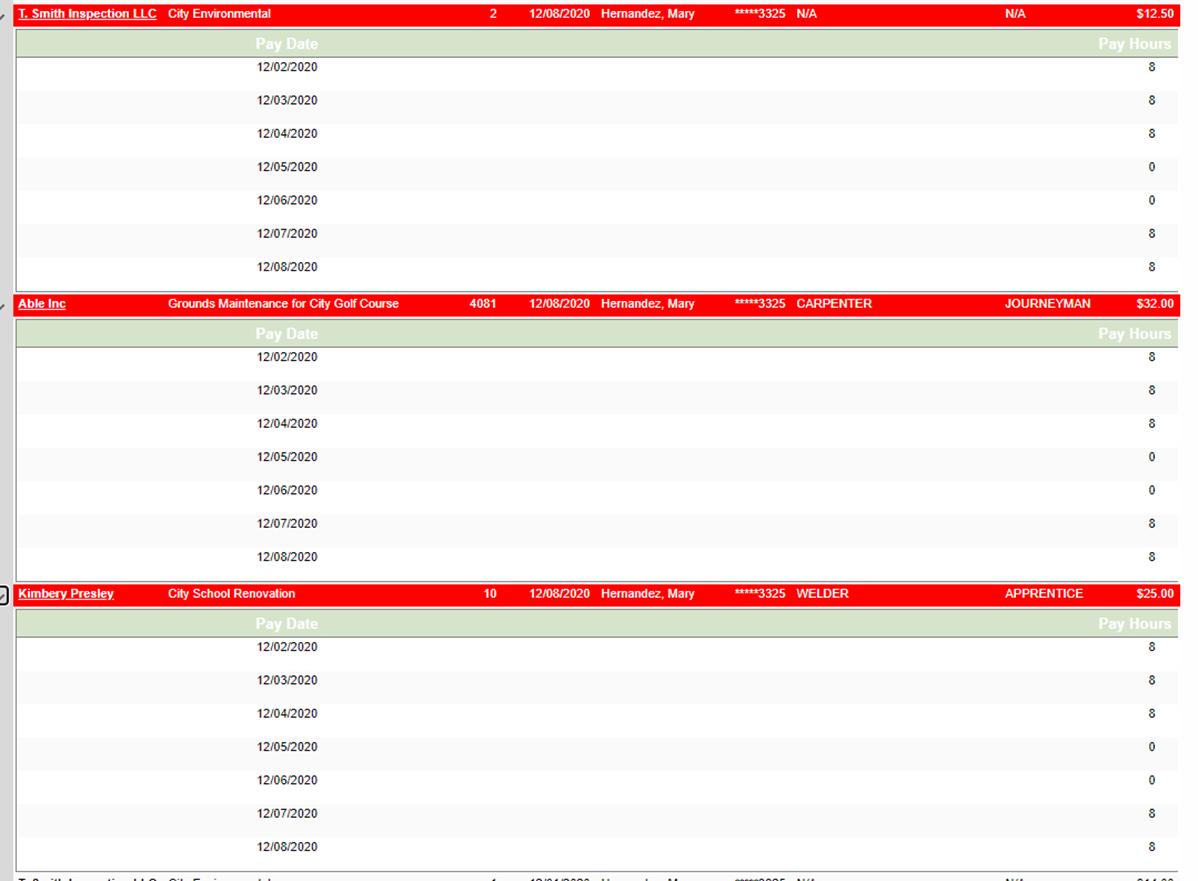Image resolution: width=1198 pixels, height=881 pixels.
Task: Toggle checkbox beside the Kimbery Presley row
Action: click(4, 596)
